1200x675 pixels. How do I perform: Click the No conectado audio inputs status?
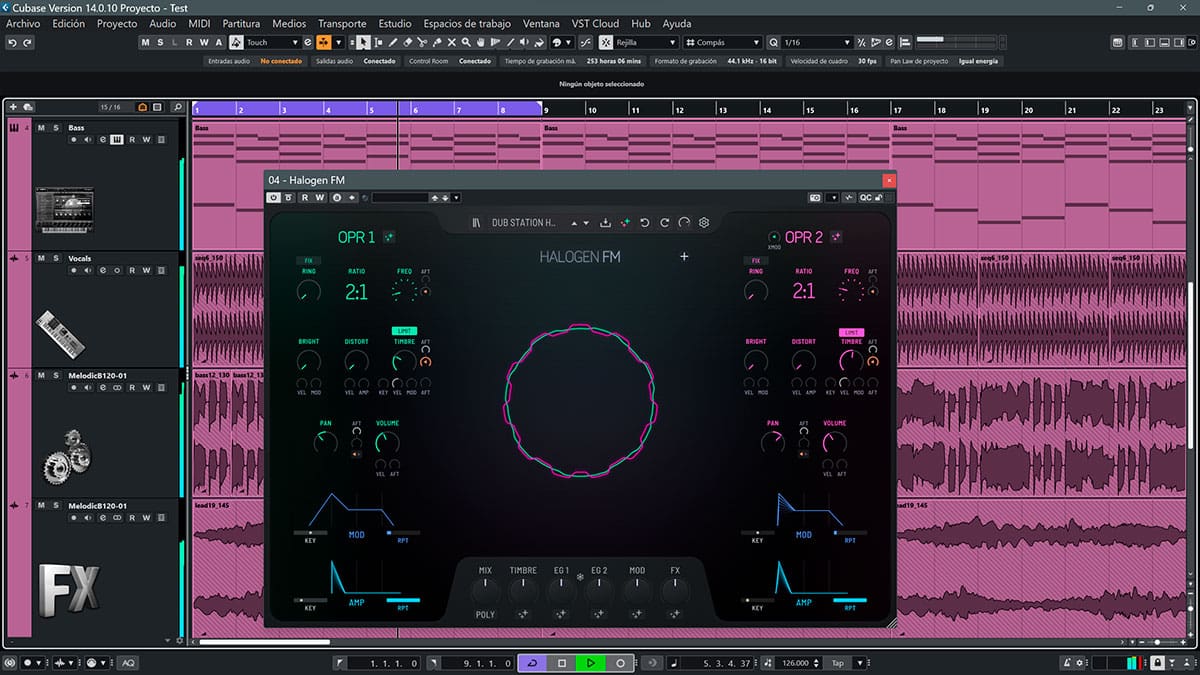coord(281,61)
